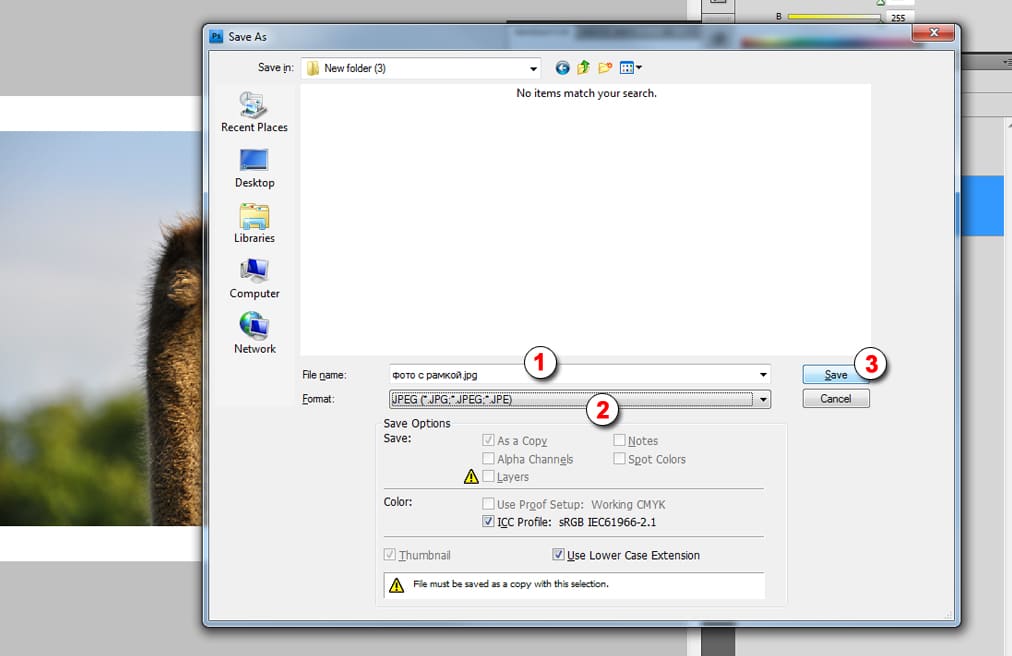Open the Format dropdown list
The image size is (1012, 656).
(x=764, y=399)
